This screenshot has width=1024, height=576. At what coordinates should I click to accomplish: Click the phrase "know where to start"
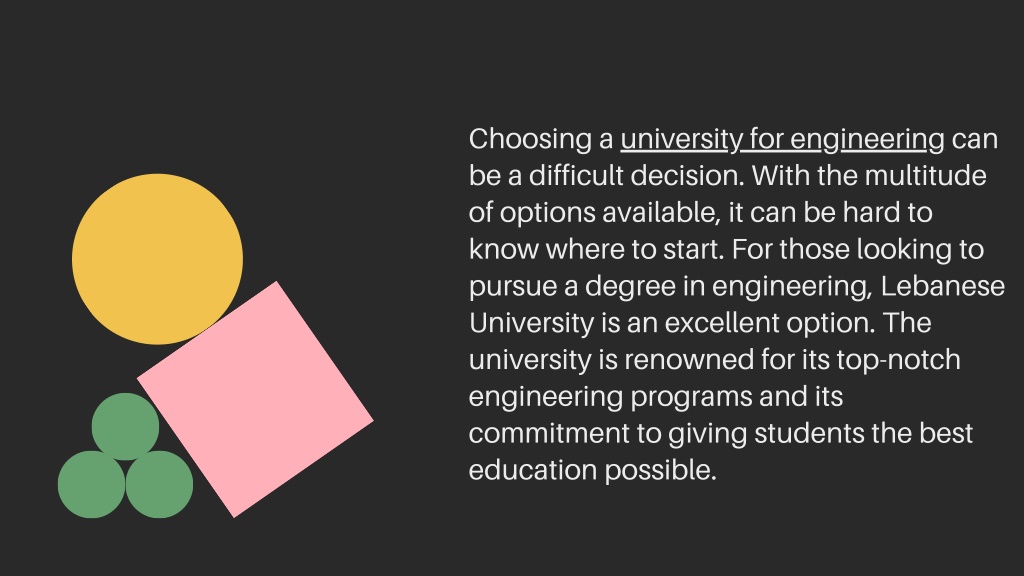click(594, 249)
